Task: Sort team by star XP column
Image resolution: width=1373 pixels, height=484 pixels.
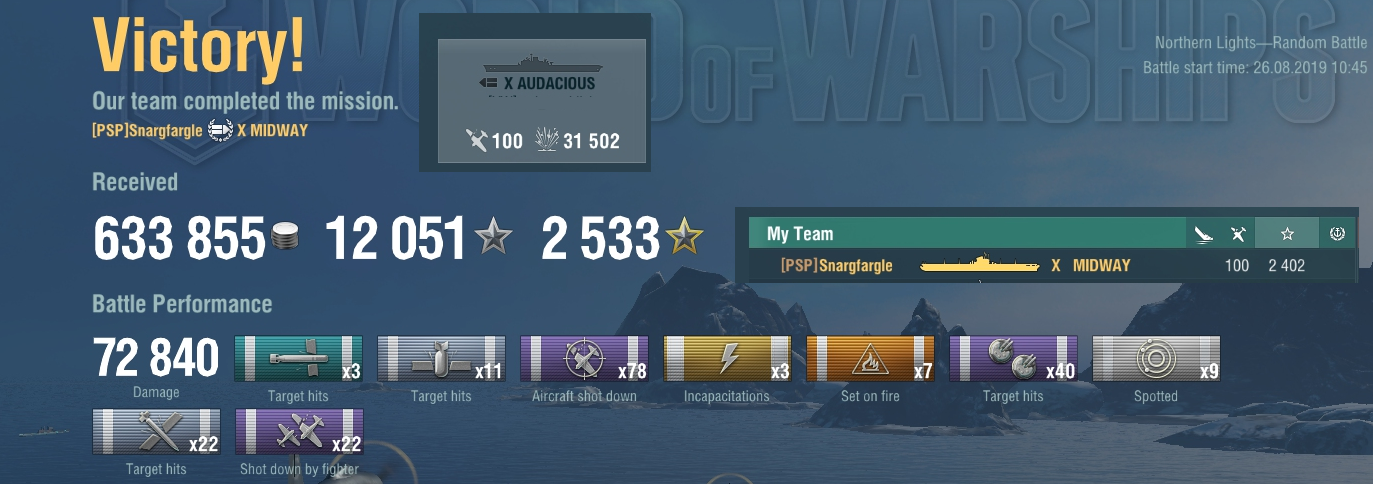Action: pos(1287,234)
